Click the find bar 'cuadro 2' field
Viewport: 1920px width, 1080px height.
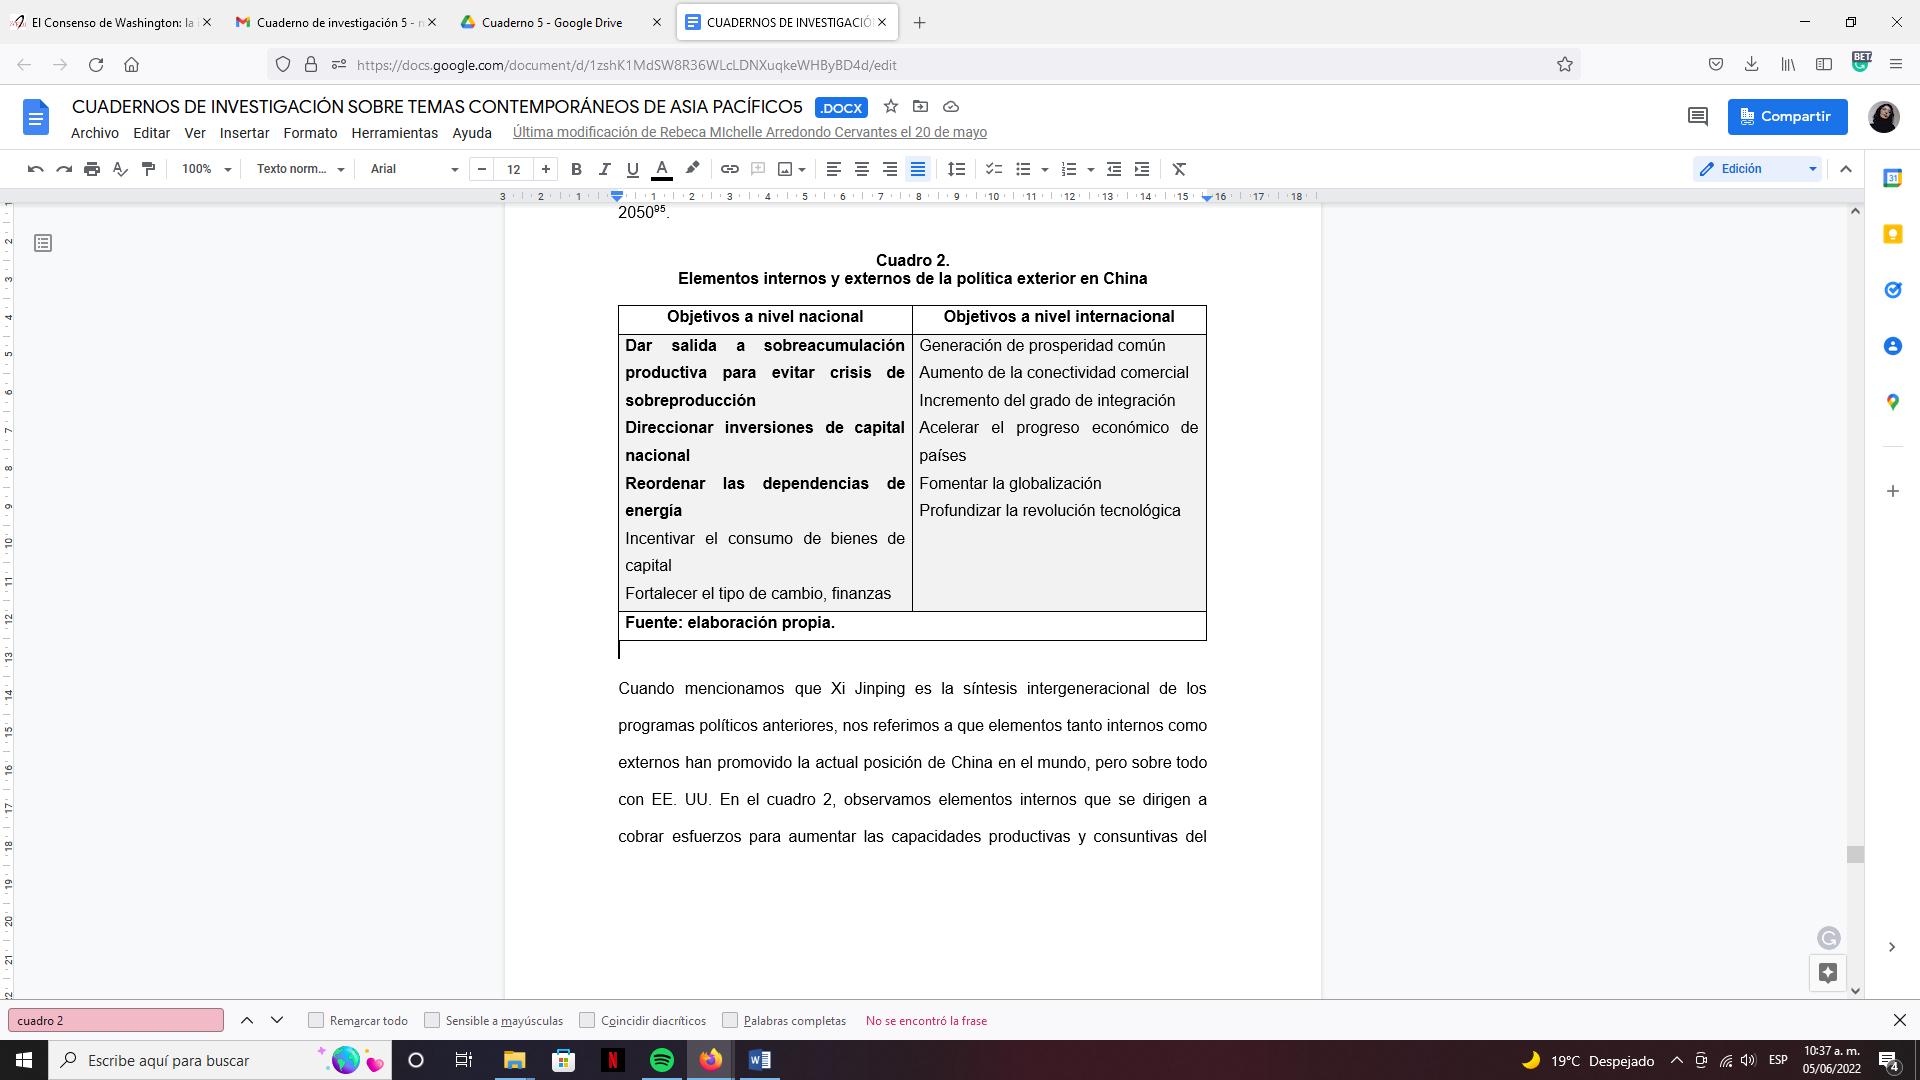(116, 1020)
